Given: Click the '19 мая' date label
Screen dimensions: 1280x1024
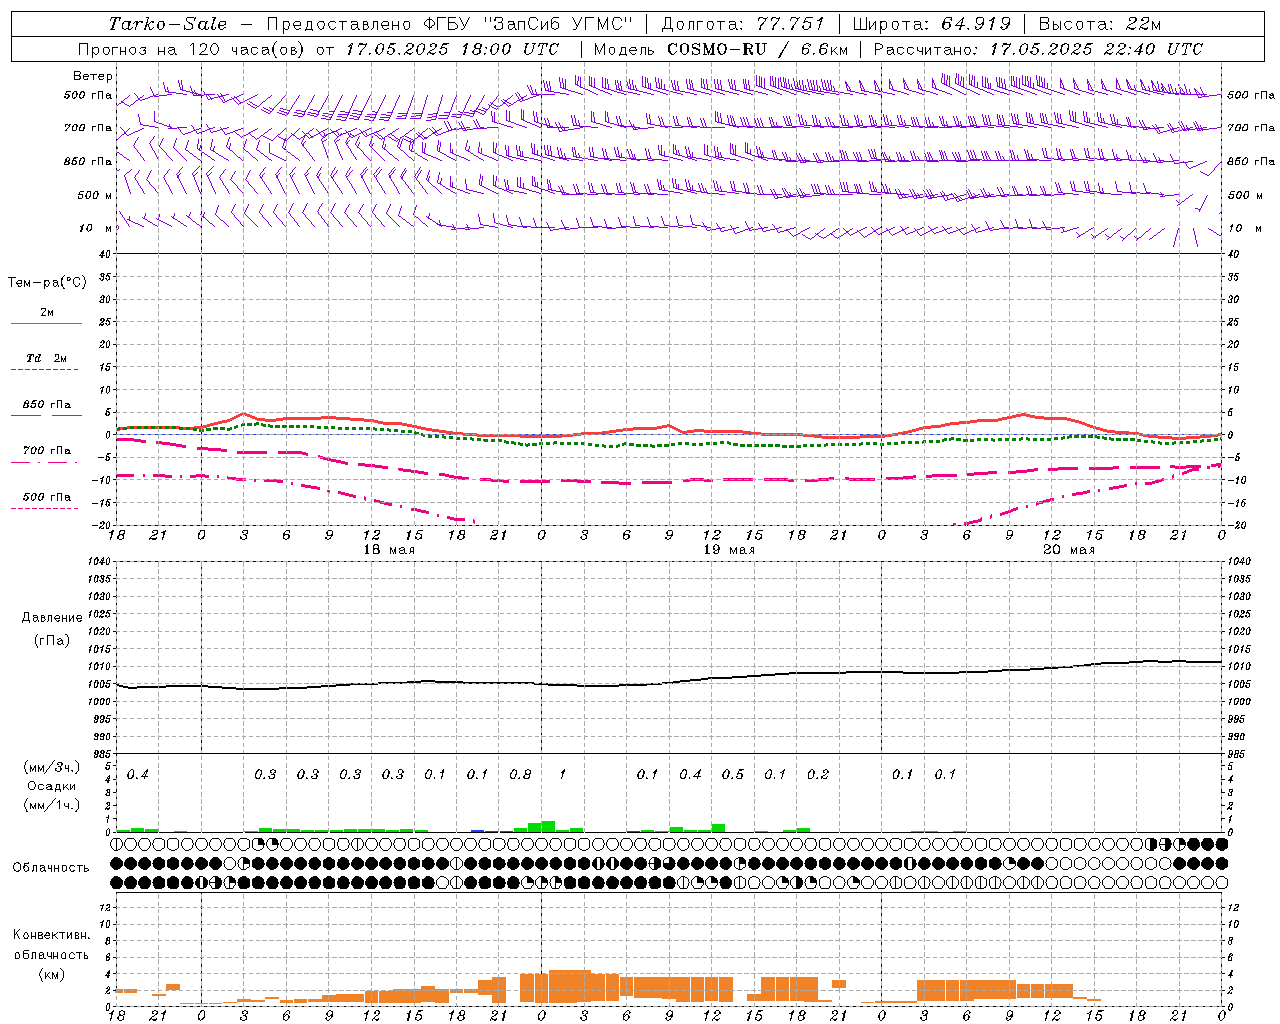Looking at the screenshot, I should point(729,550).
